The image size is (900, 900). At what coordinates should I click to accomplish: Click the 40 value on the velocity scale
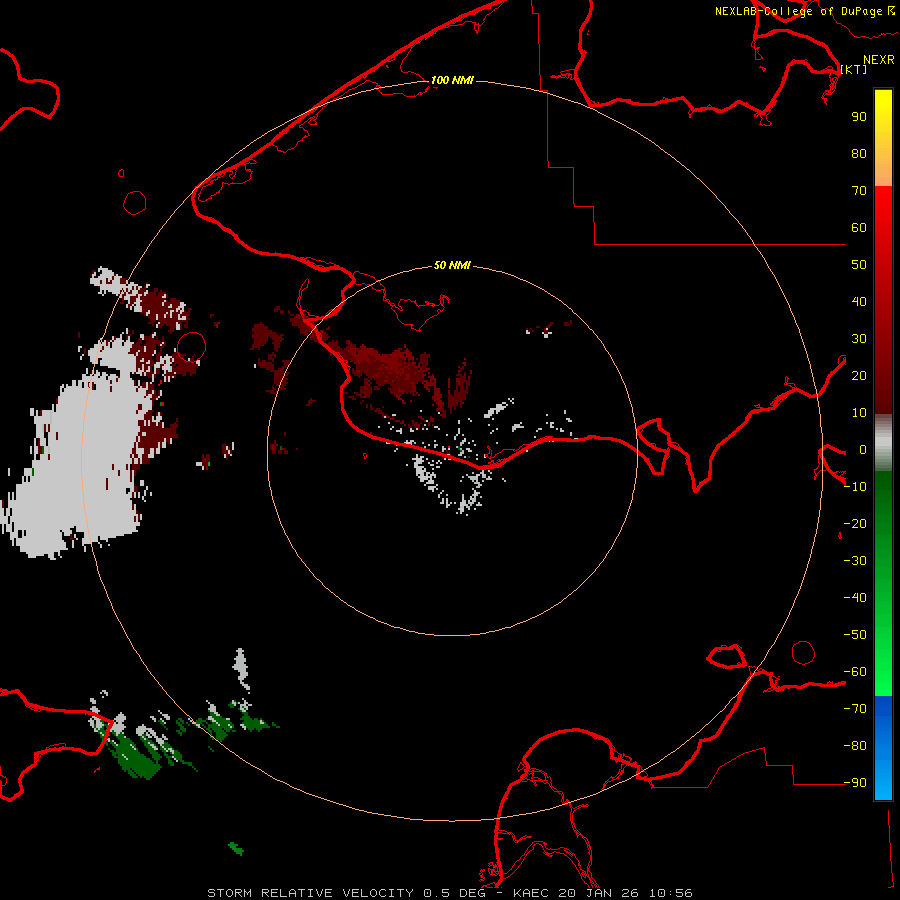click(859, 302)
